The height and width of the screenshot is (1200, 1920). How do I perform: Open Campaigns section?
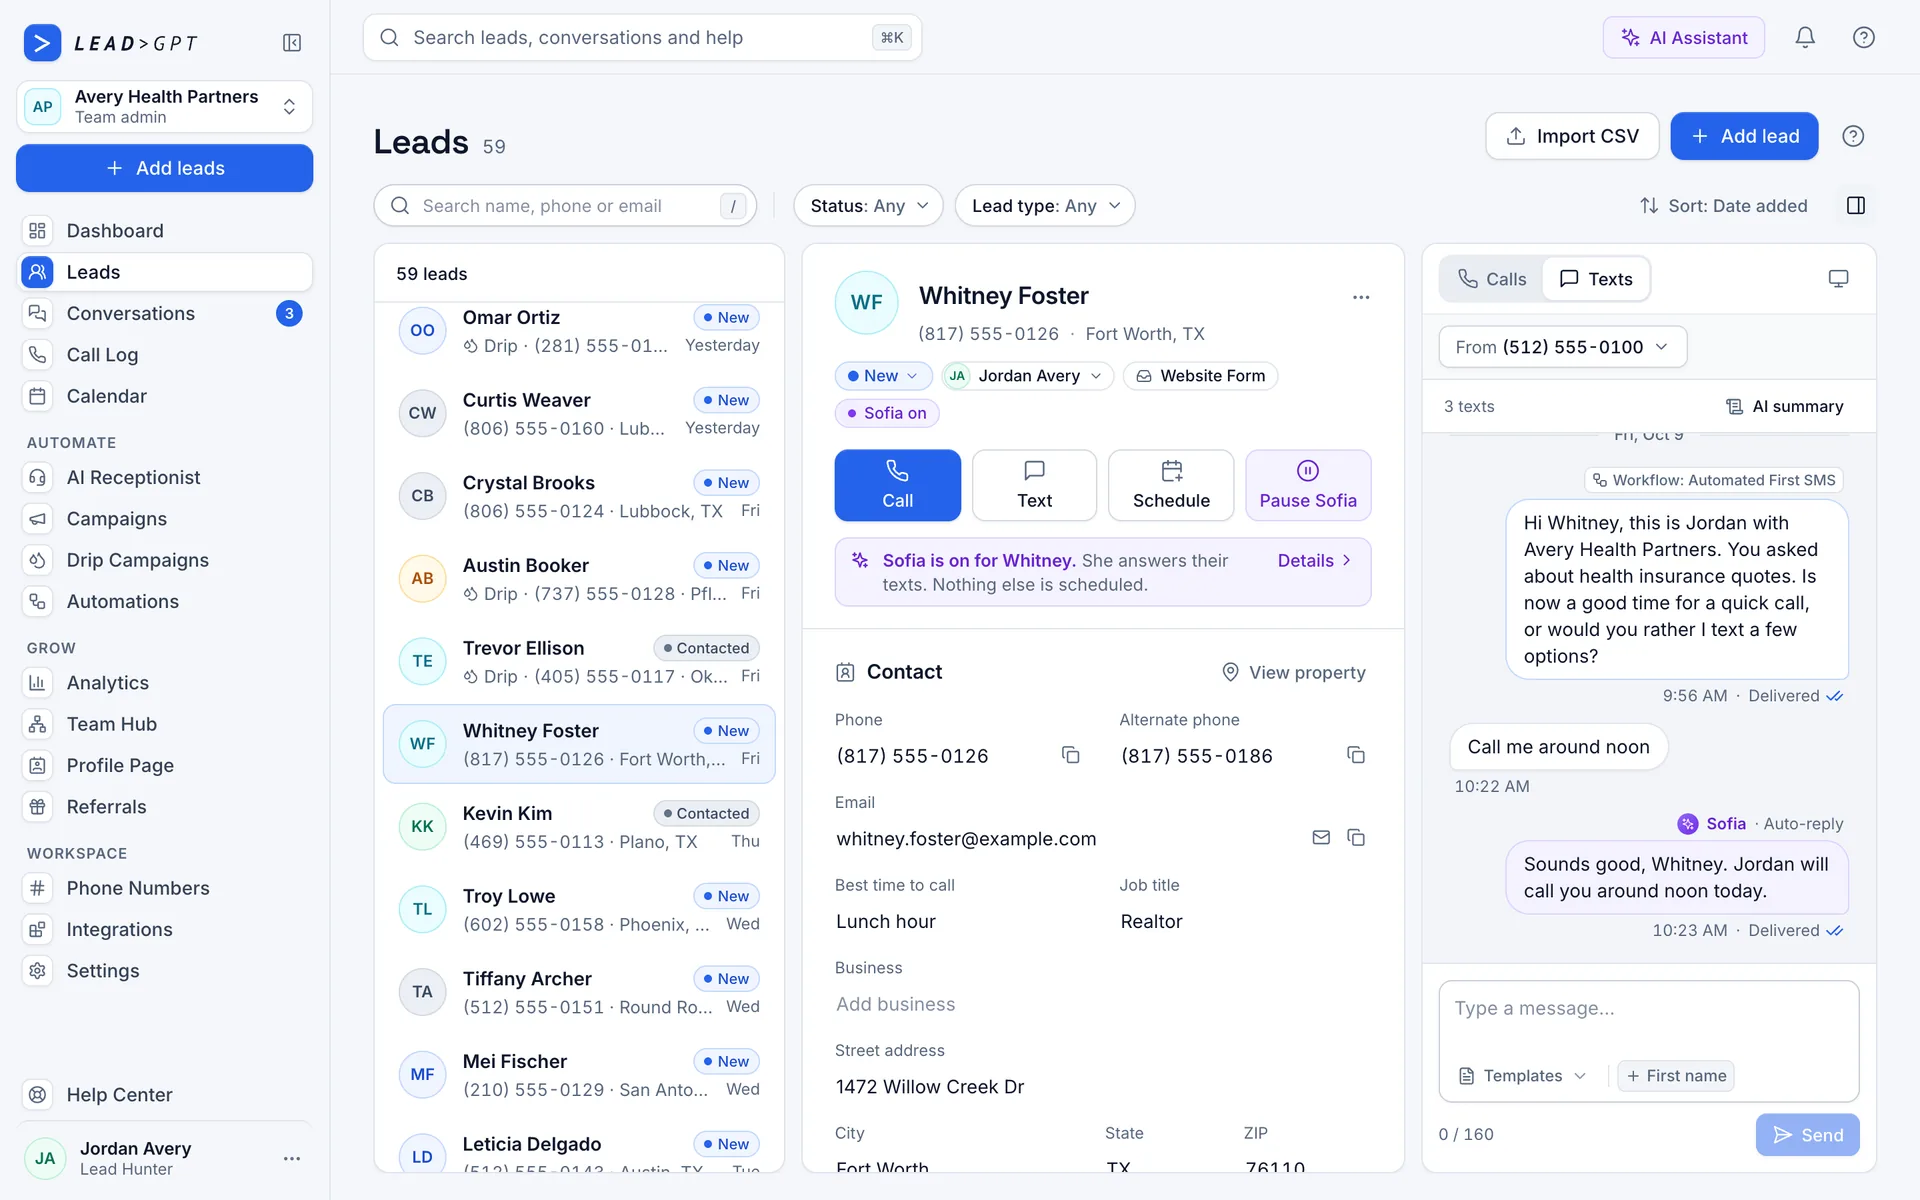coord(165,519)
